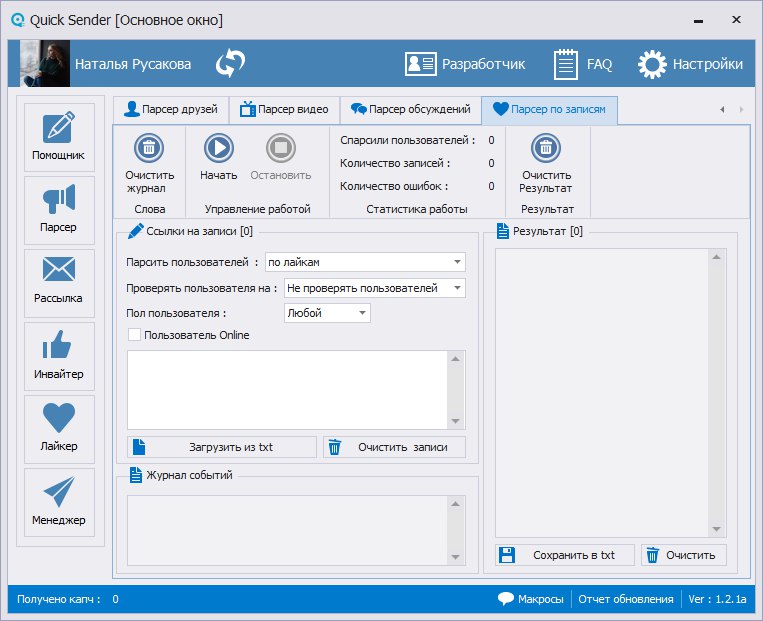Click the refresh arrows icon near username
Viewport: 763px width, 621px height.
pyautogui.click(x=231, y=64)
